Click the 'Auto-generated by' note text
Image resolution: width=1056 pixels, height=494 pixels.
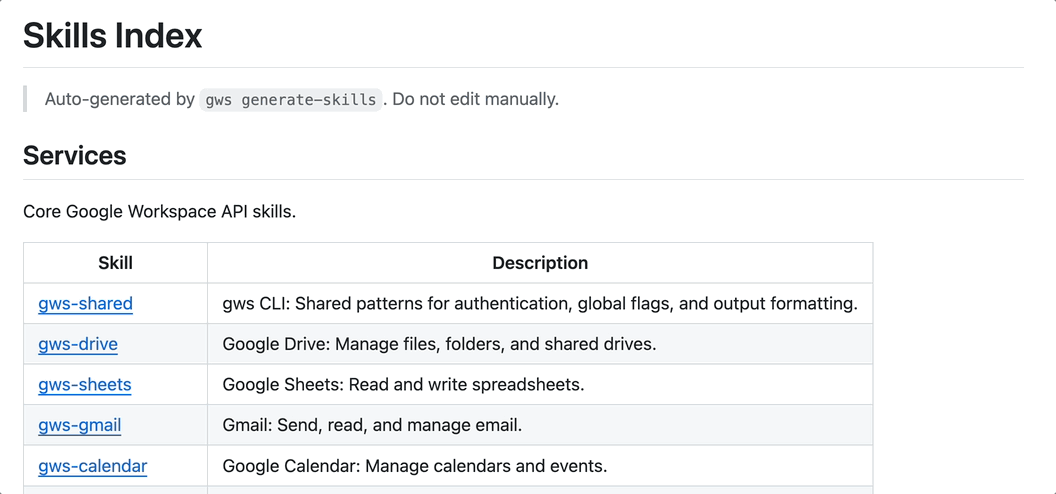[x=120, y=99]
